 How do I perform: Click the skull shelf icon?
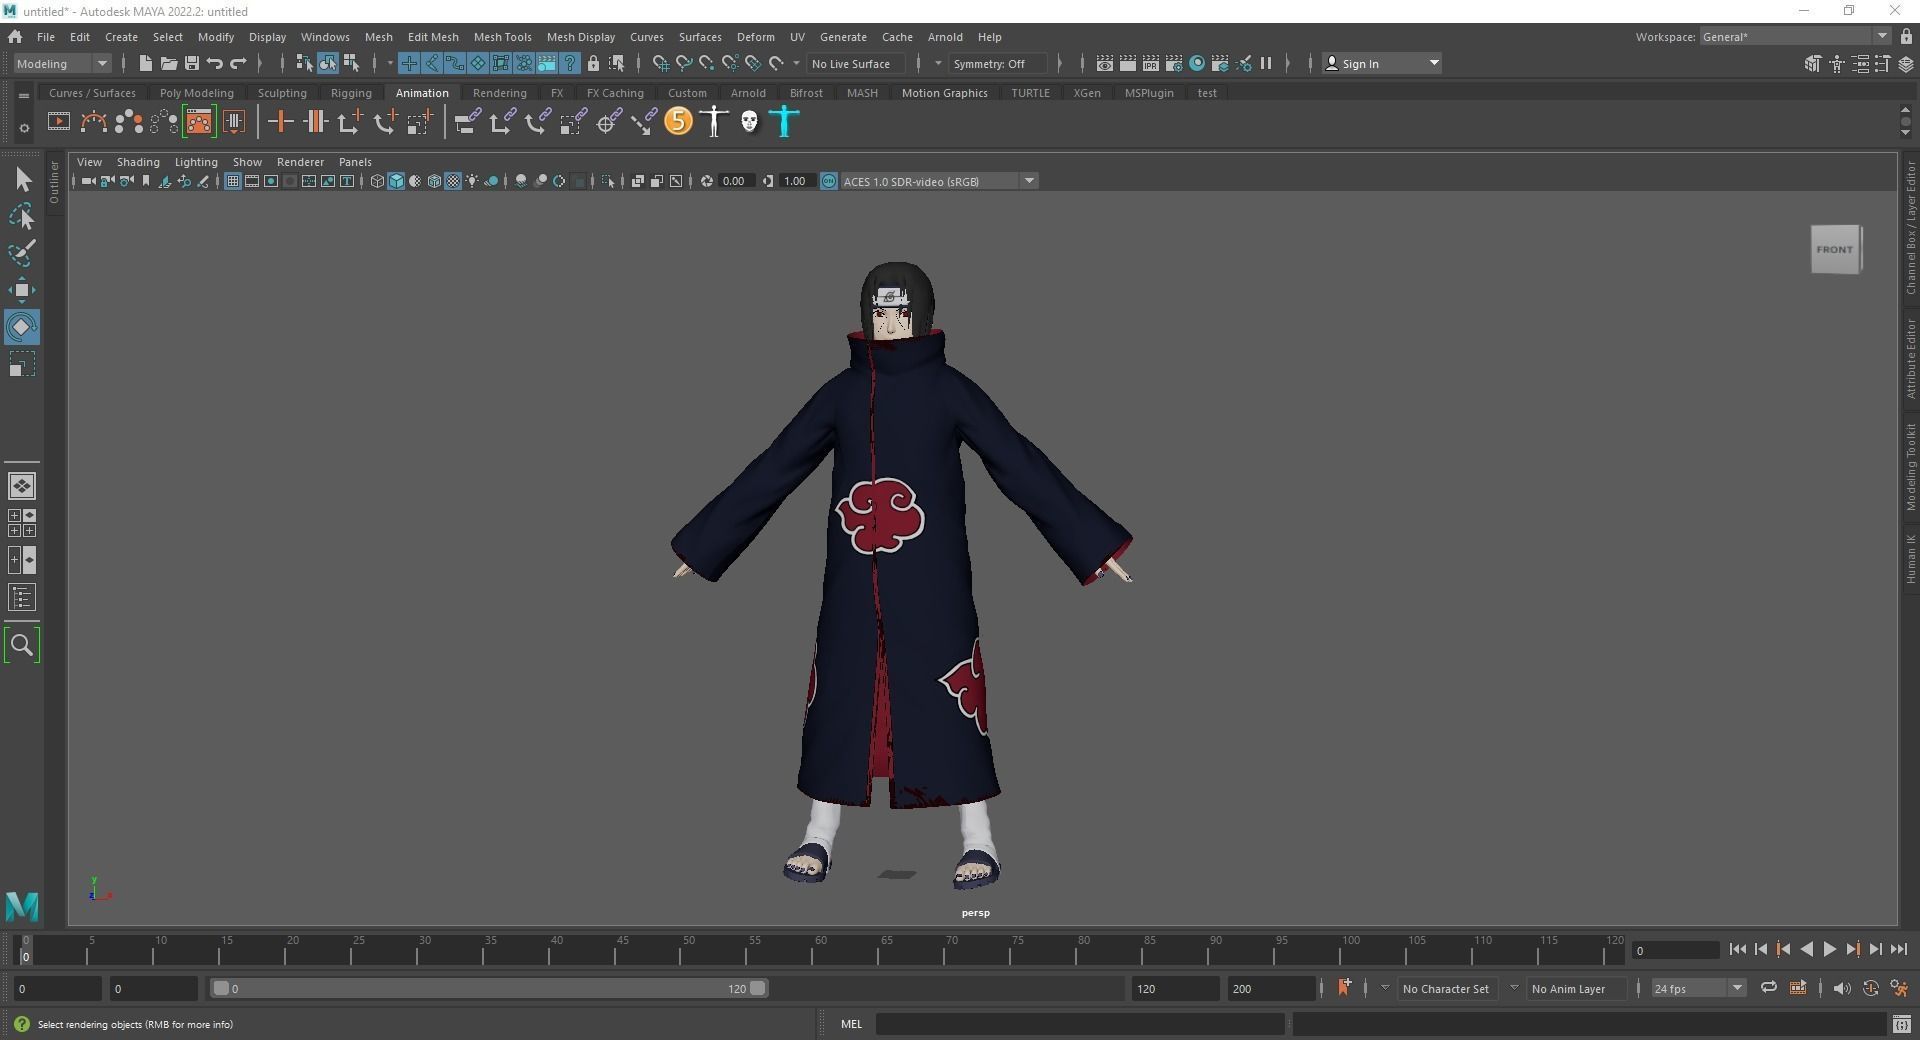749,122
